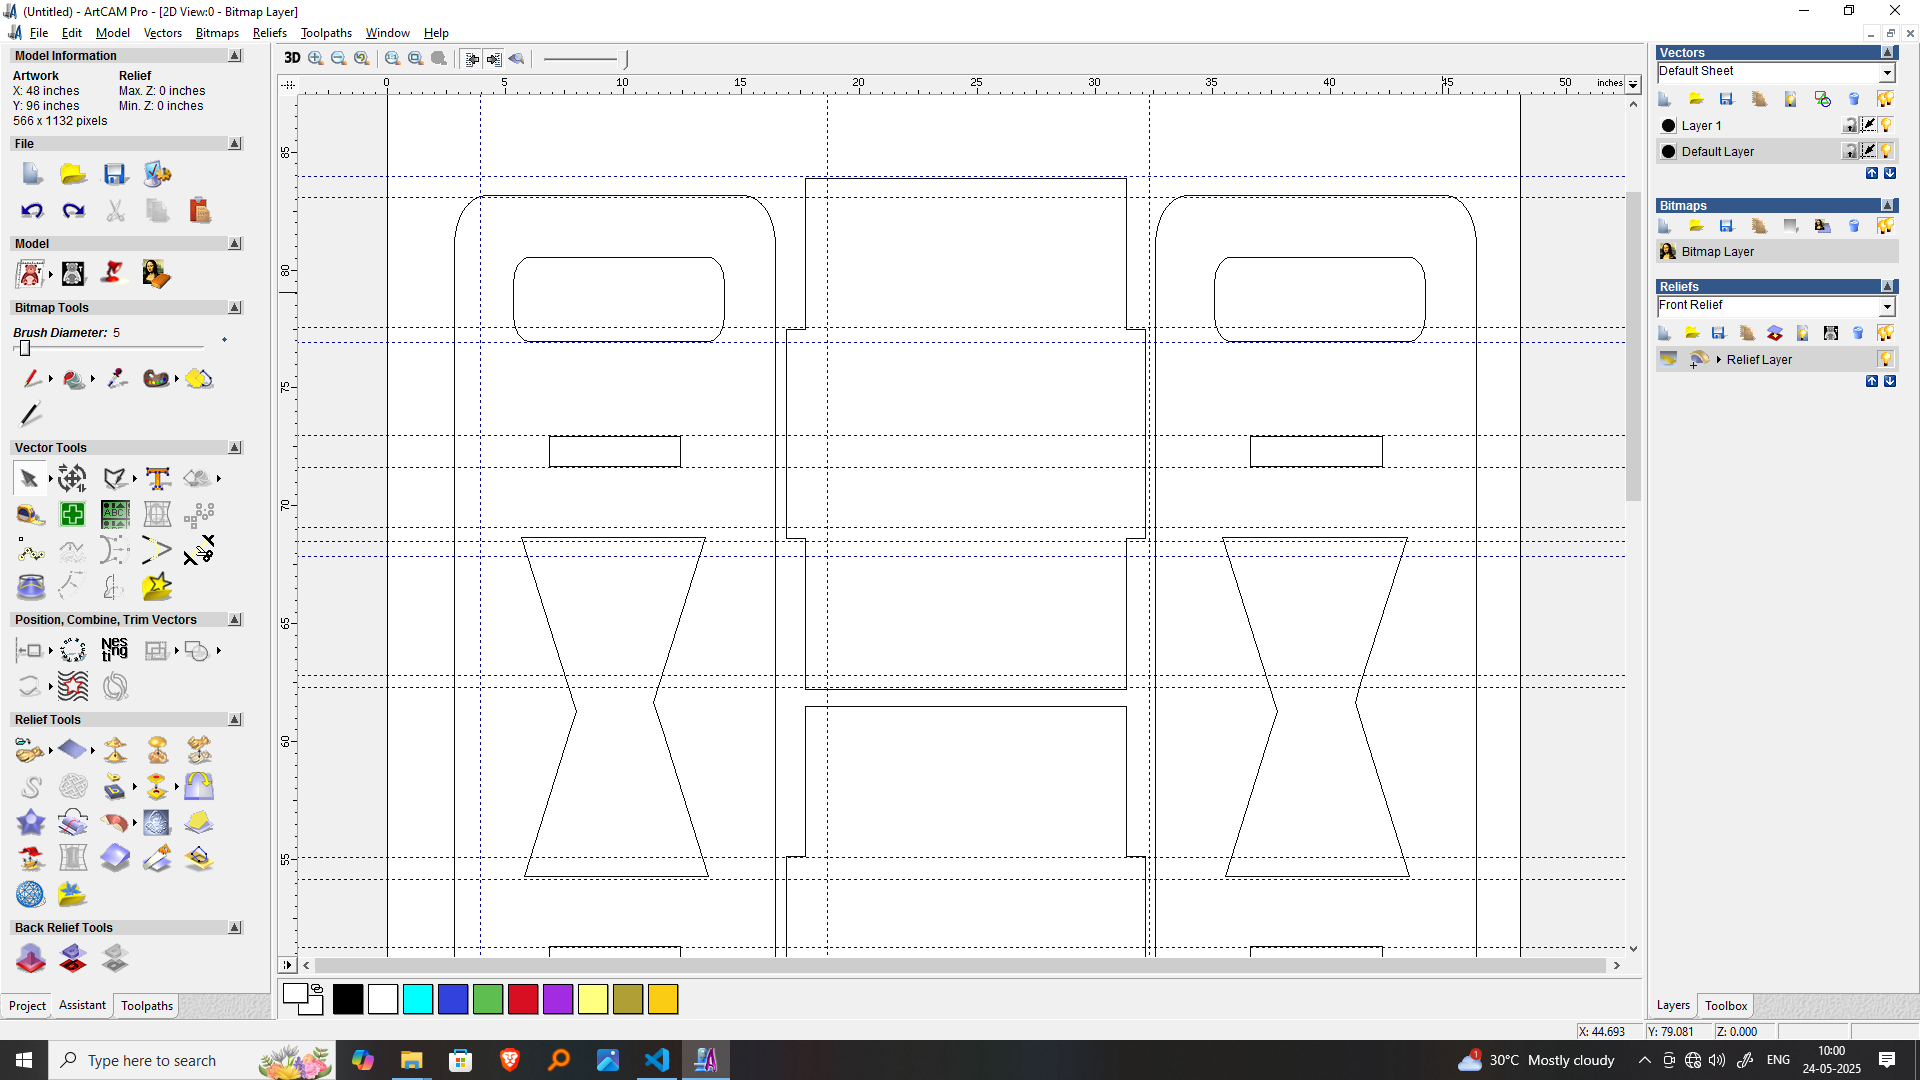
Task: Select the cyan color swatch
Action: 418,999
